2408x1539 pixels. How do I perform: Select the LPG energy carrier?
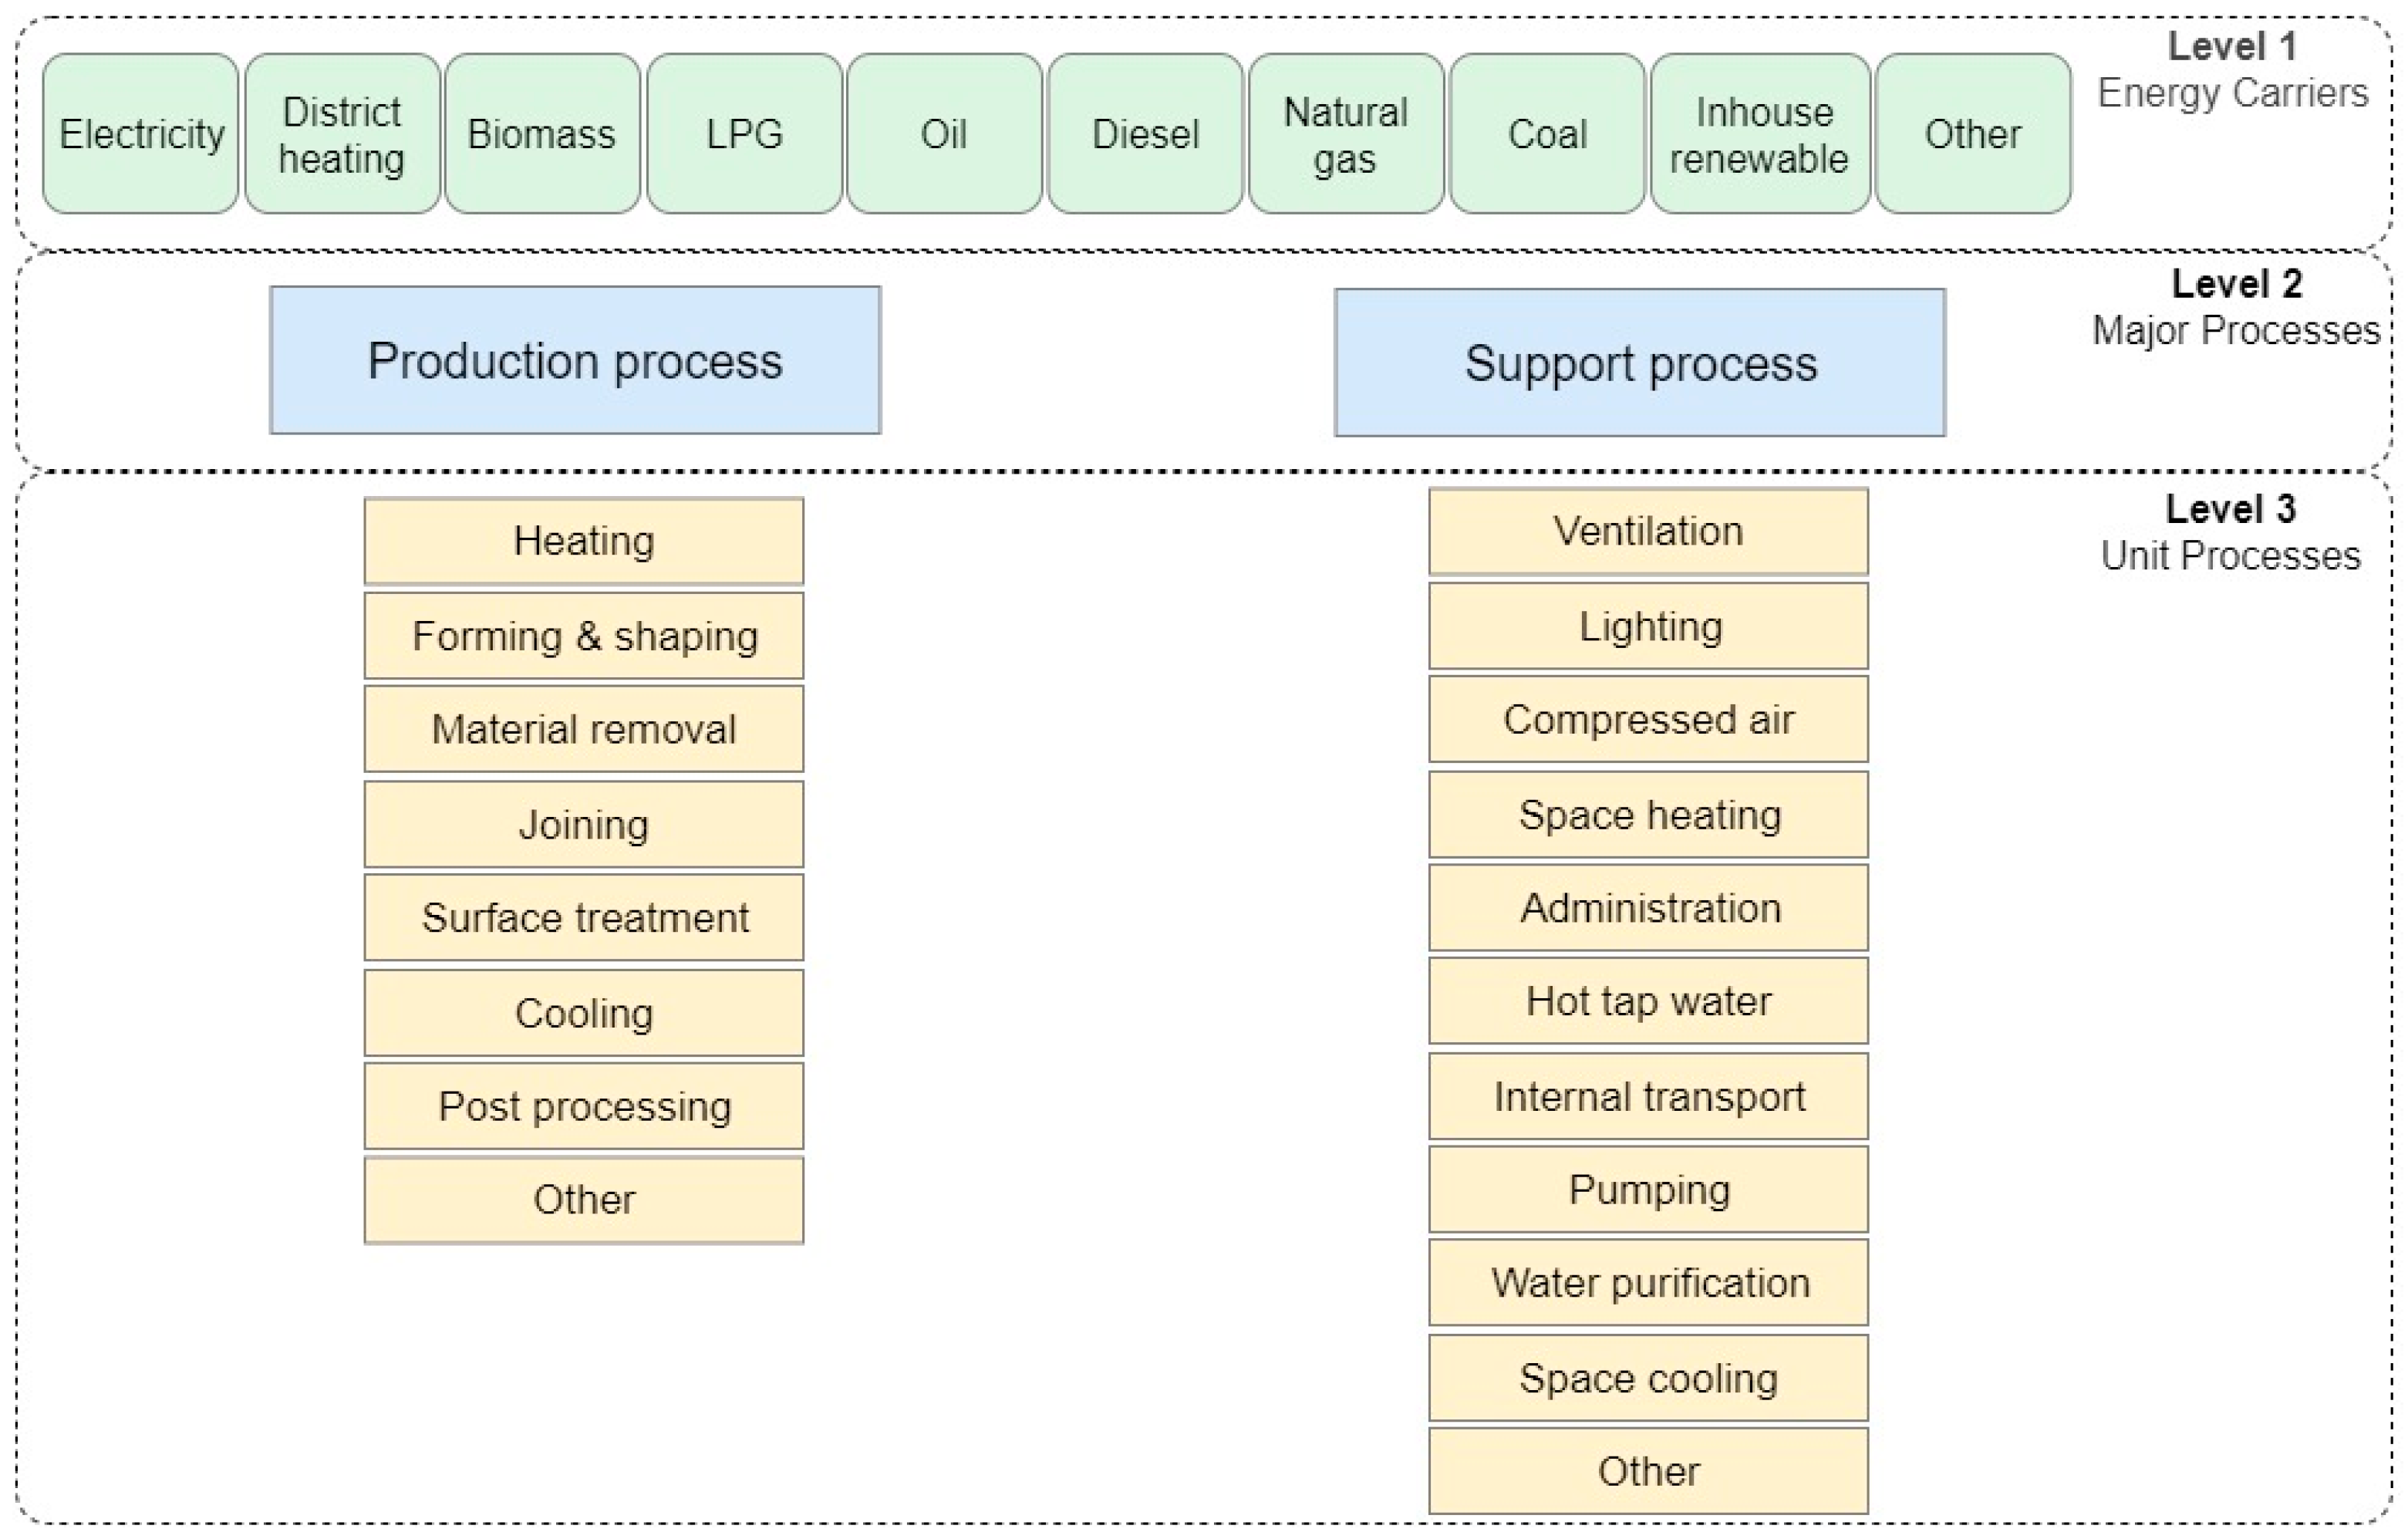coord(744,134)
